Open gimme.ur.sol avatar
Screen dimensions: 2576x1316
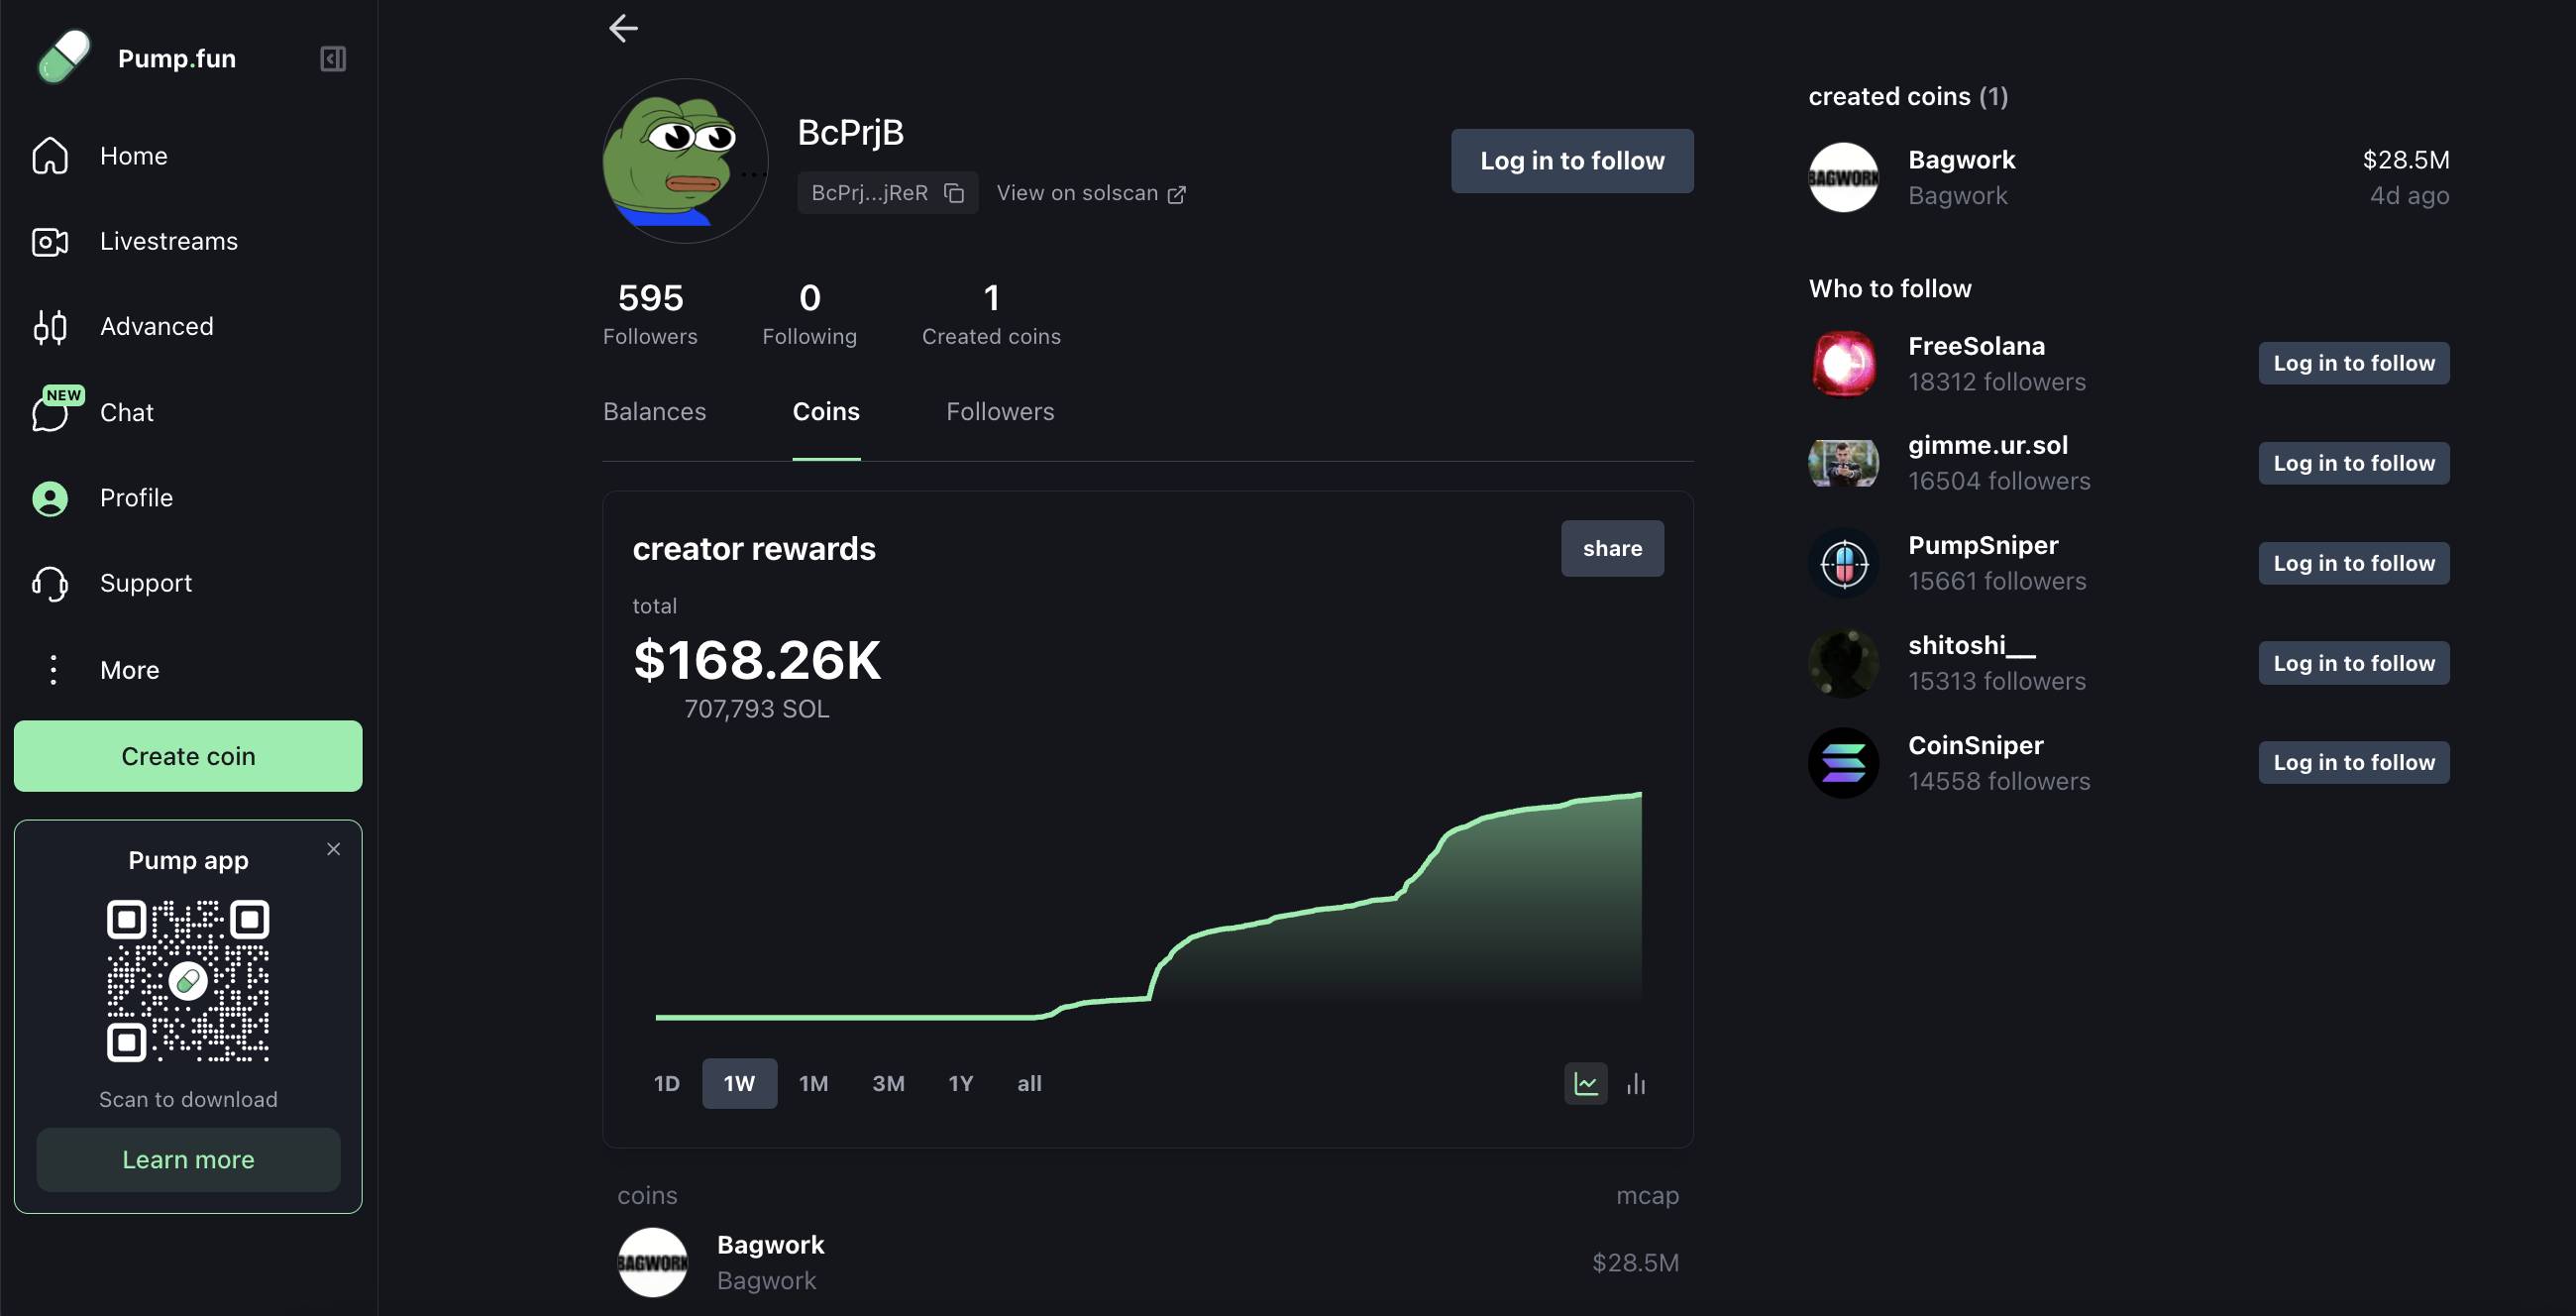tap(1844, 463)
